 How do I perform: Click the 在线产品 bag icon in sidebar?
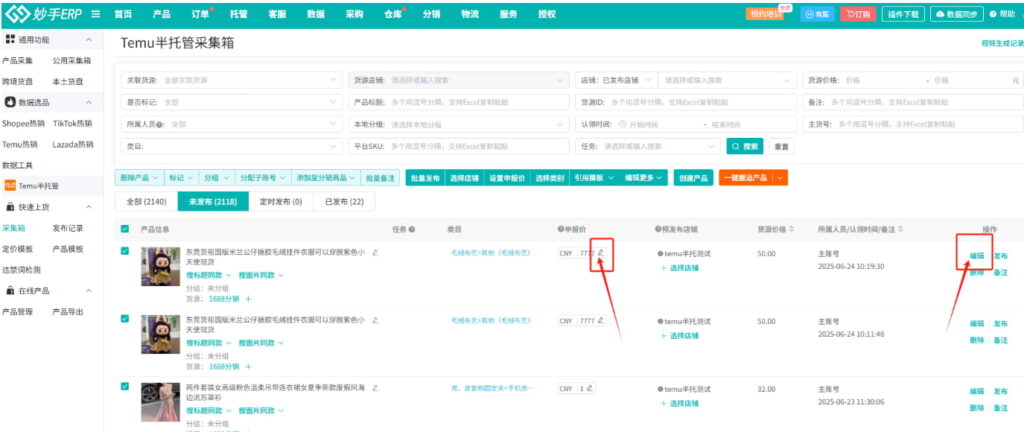coord(10,290)
